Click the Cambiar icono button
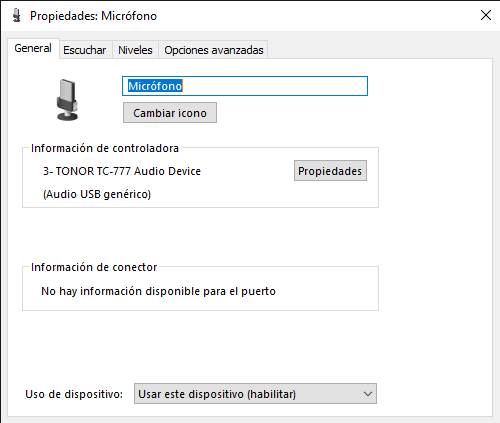Image resolution: width=500 pixels, height=423 pixels. [170, 113]
